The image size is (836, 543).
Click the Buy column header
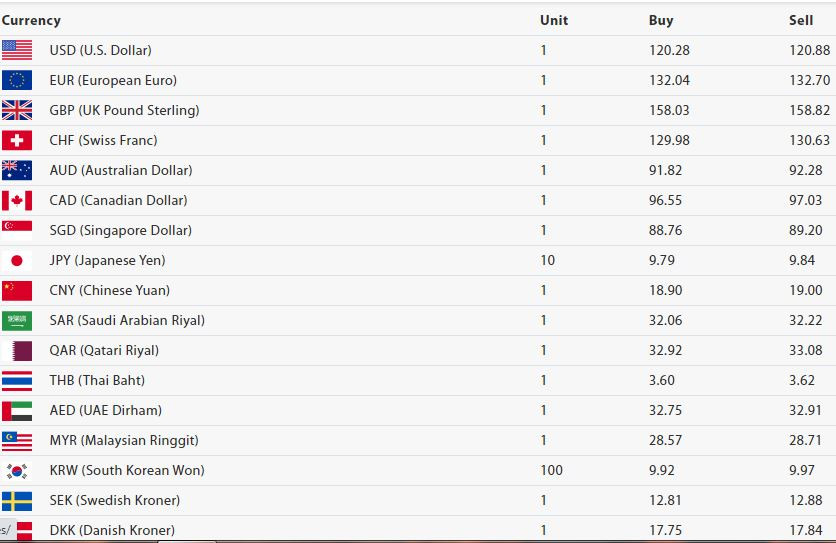point(661,20)
